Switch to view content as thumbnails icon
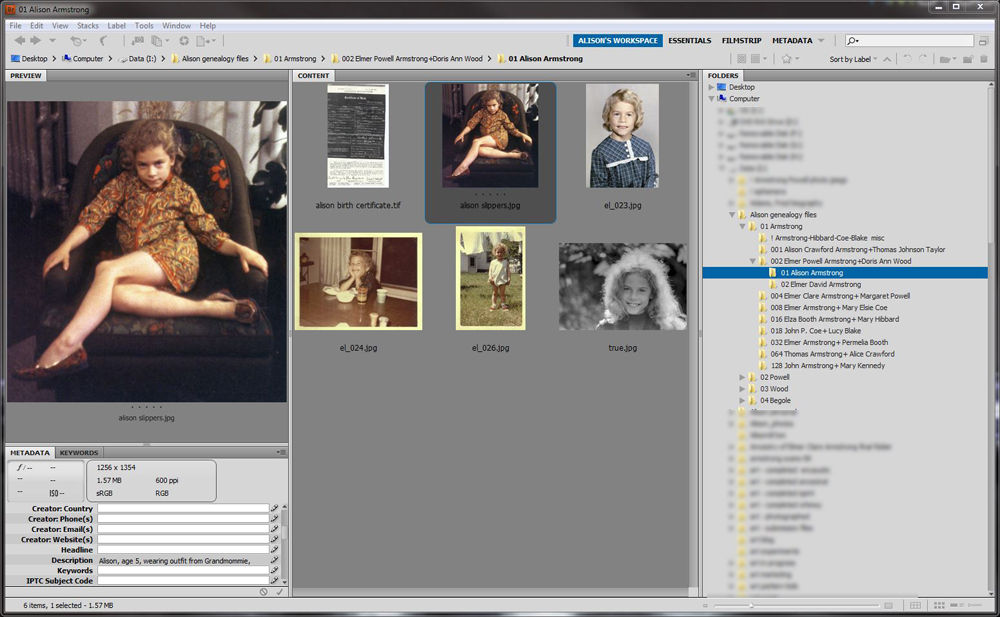Viewport: 1000px width, 617px height. pyautogui.click(x=939, y=606)
